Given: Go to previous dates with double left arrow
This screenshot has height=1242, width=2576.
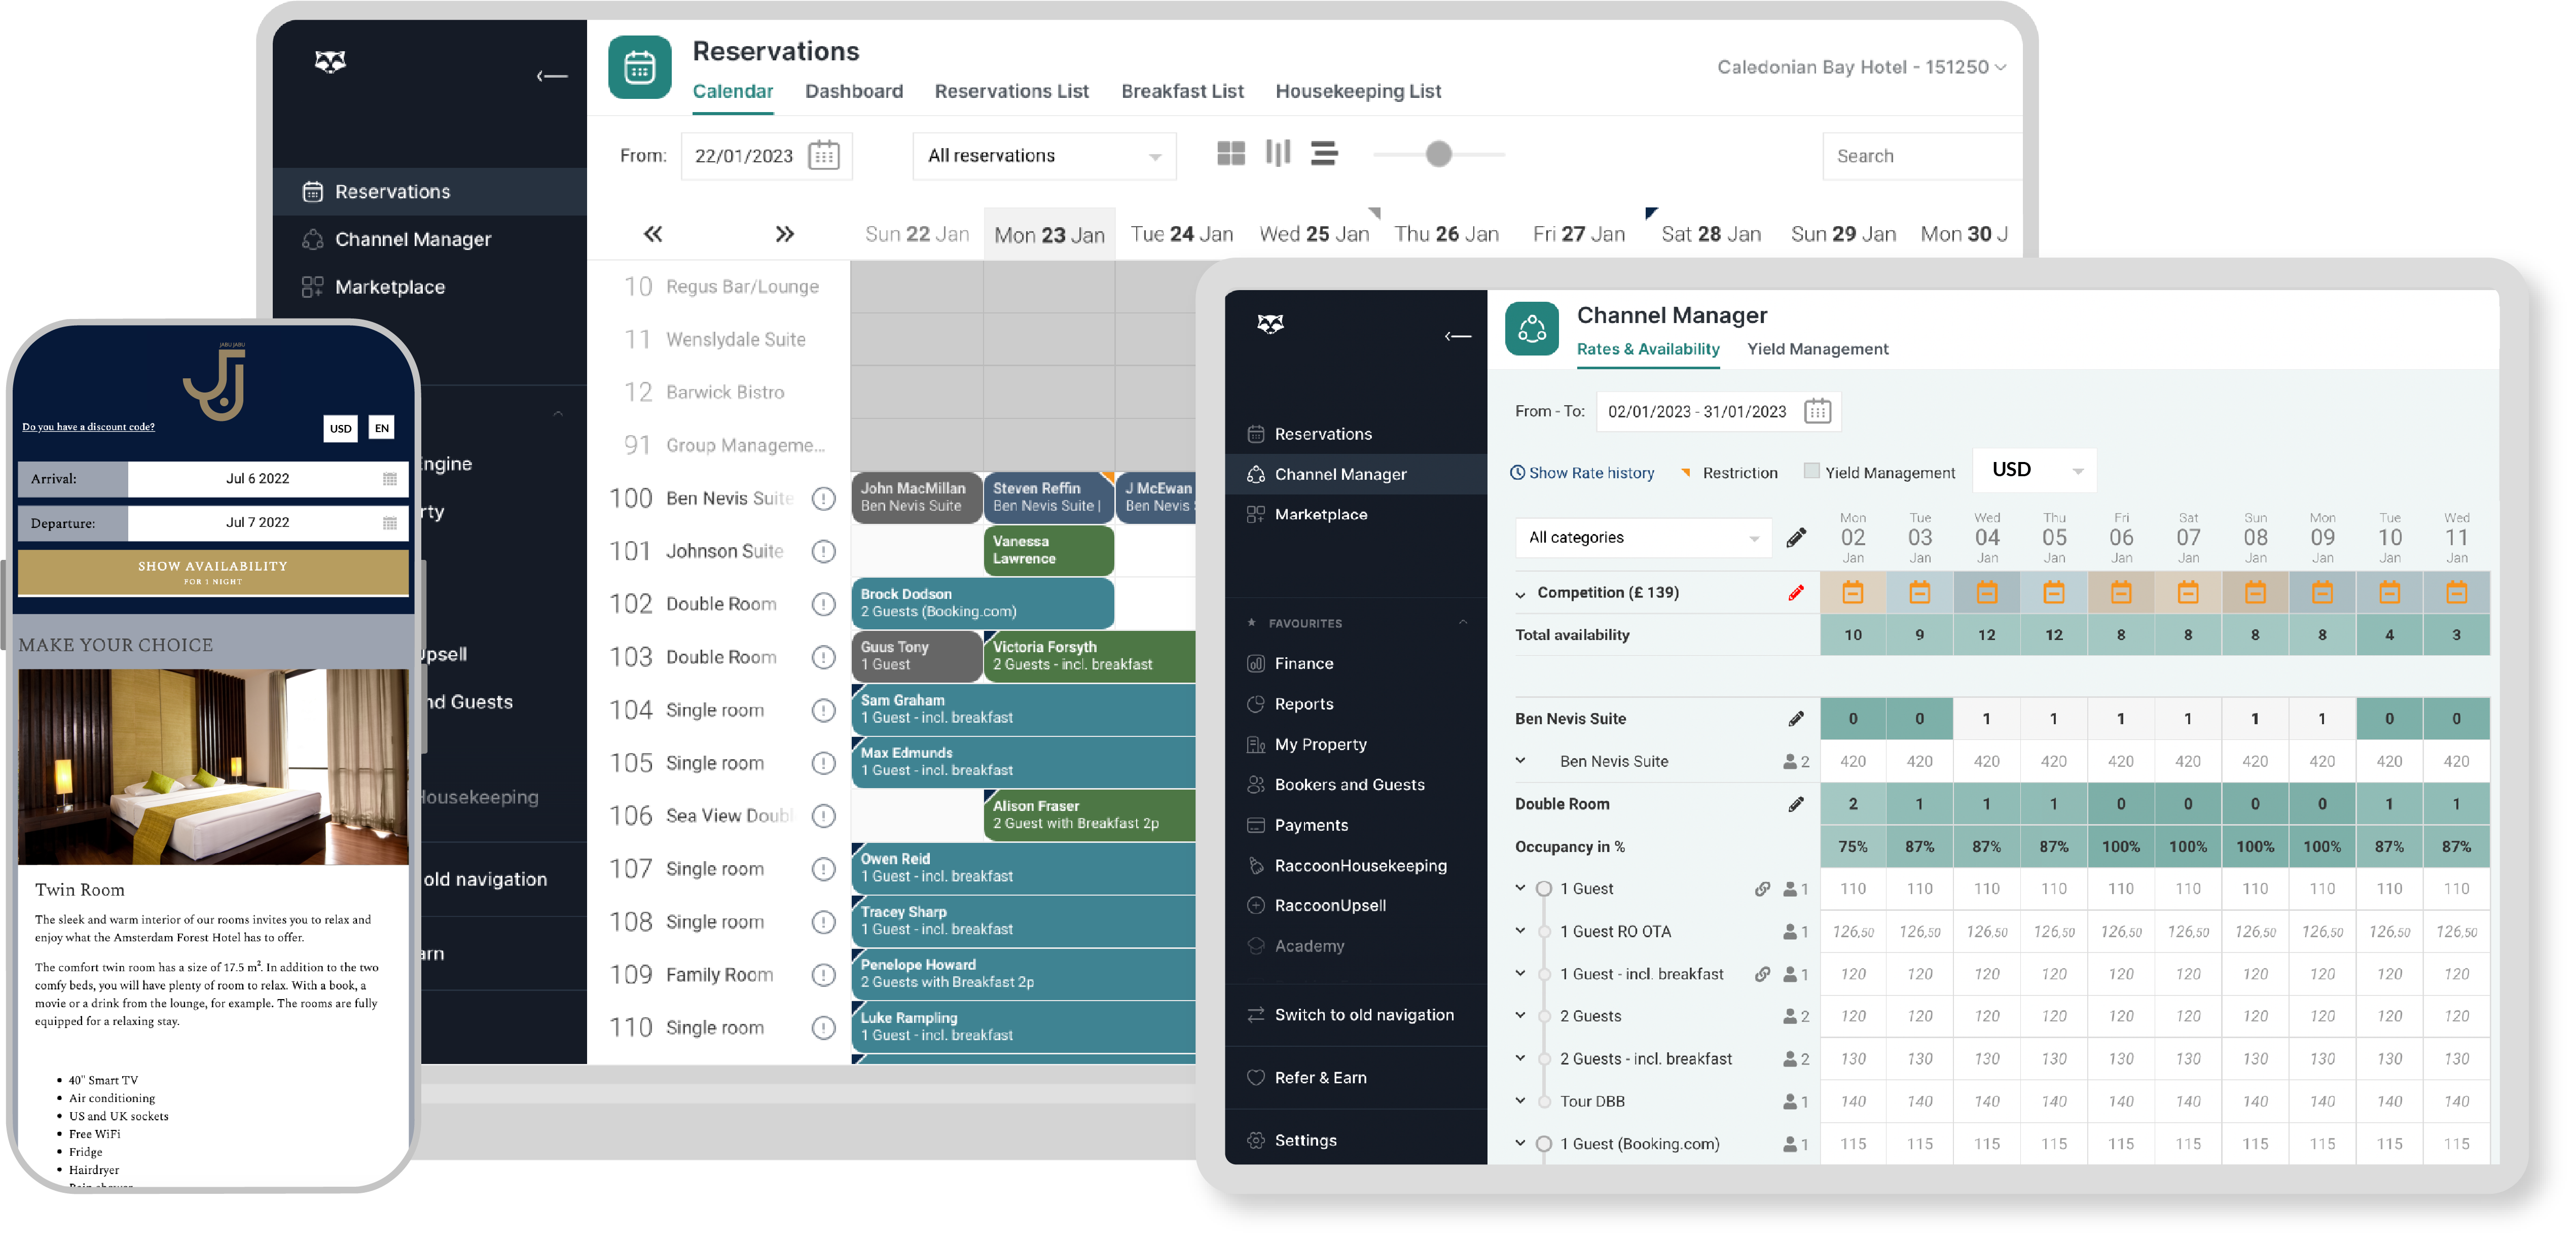Looking at the screenshot, I should tap(653, 234).
